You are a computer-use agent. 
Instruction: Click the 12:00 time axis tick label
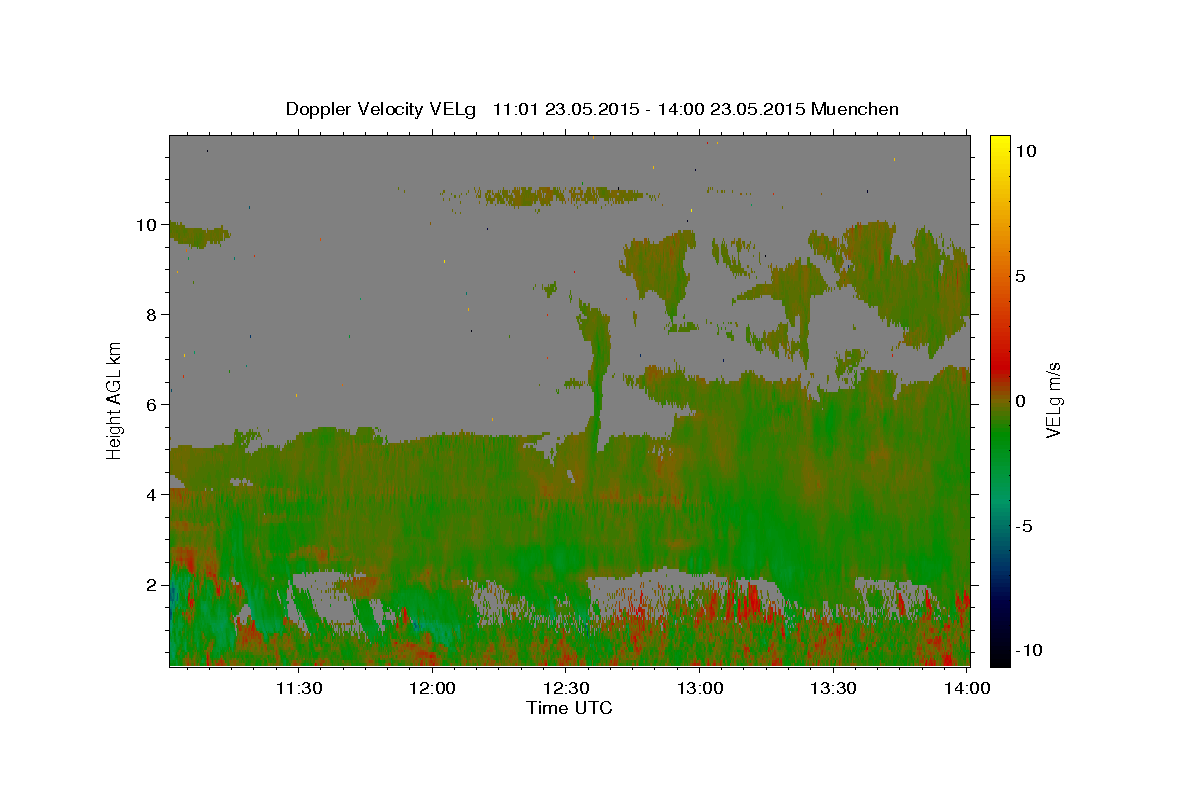click(433, 688)
